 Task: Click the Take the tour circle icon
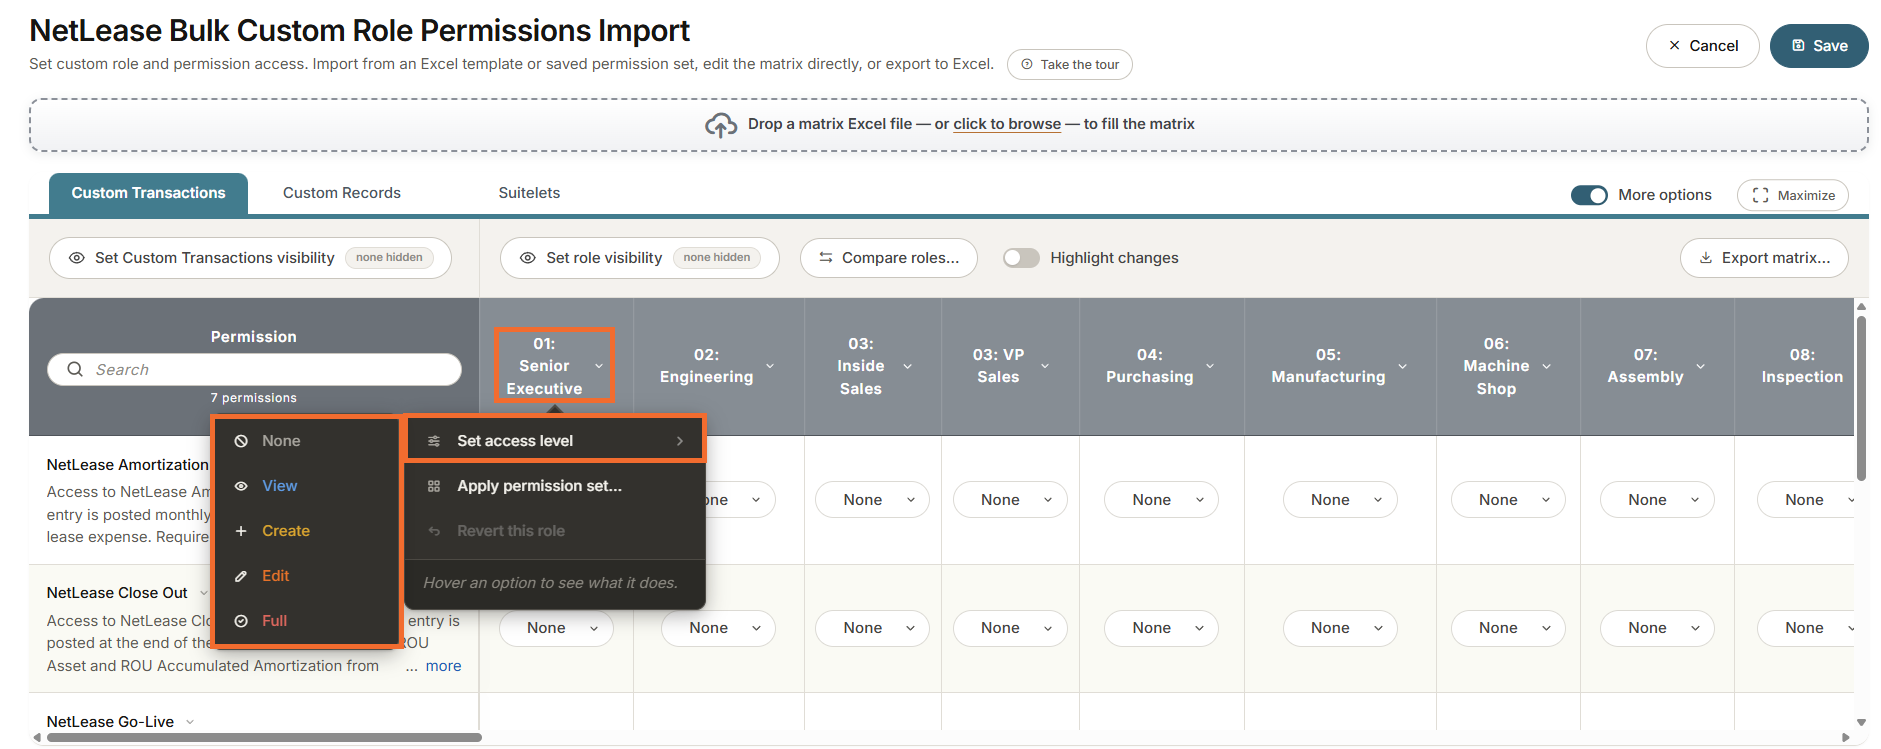point(1026,64)
